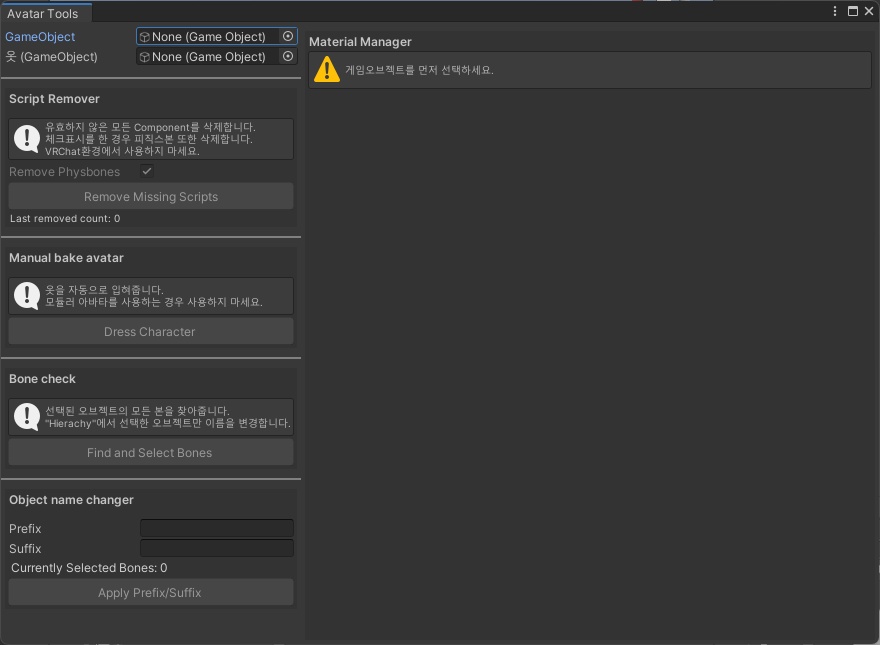Click Find and Select Bones

pos(150,452)
